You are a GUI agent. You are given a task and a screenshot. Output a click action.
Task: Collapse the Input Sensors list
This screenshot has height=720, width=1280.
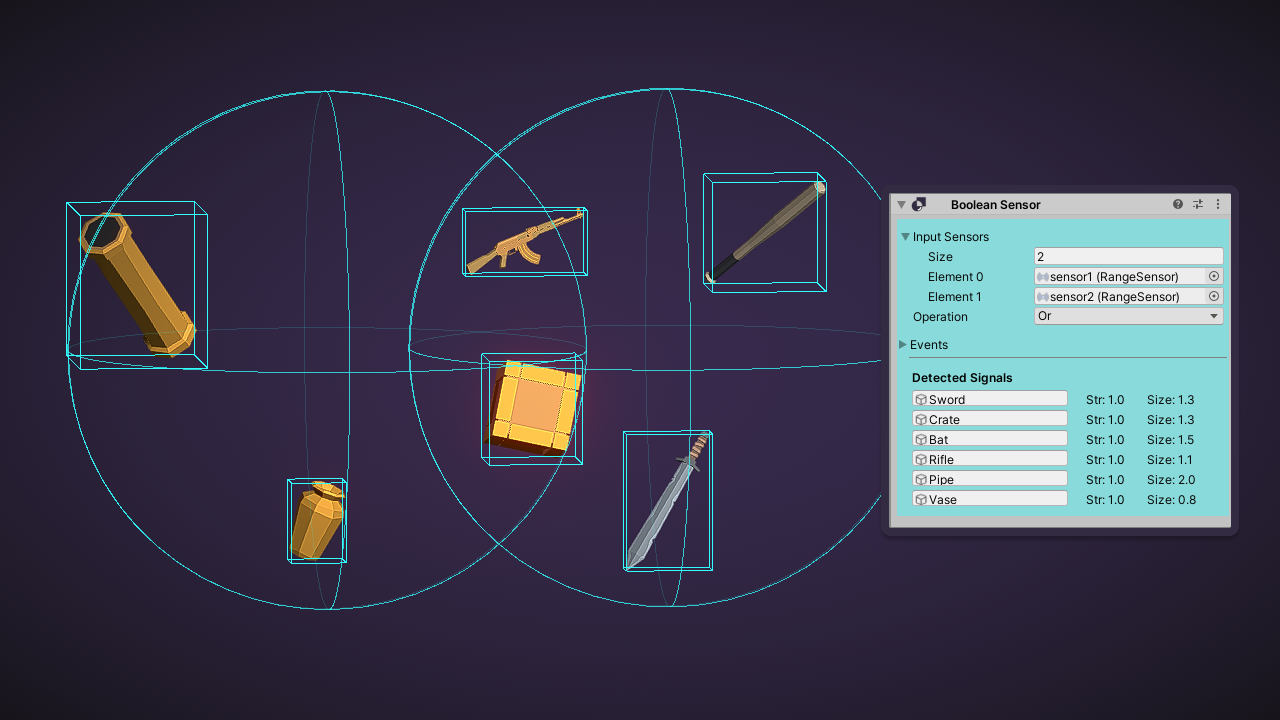(x=905, y=237)
